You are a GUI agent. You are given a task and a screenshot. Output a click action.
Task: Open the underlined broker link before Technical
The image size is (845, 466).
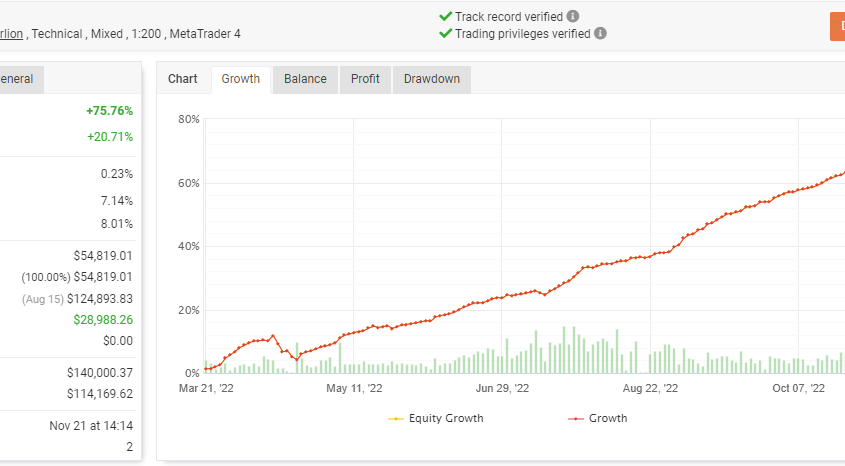tap(12, 33)
